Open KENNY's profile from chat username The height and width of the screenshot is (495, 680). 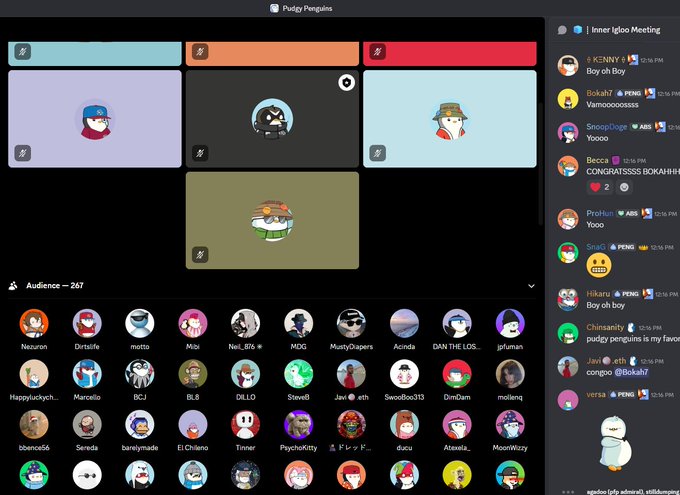click(606, 59)
